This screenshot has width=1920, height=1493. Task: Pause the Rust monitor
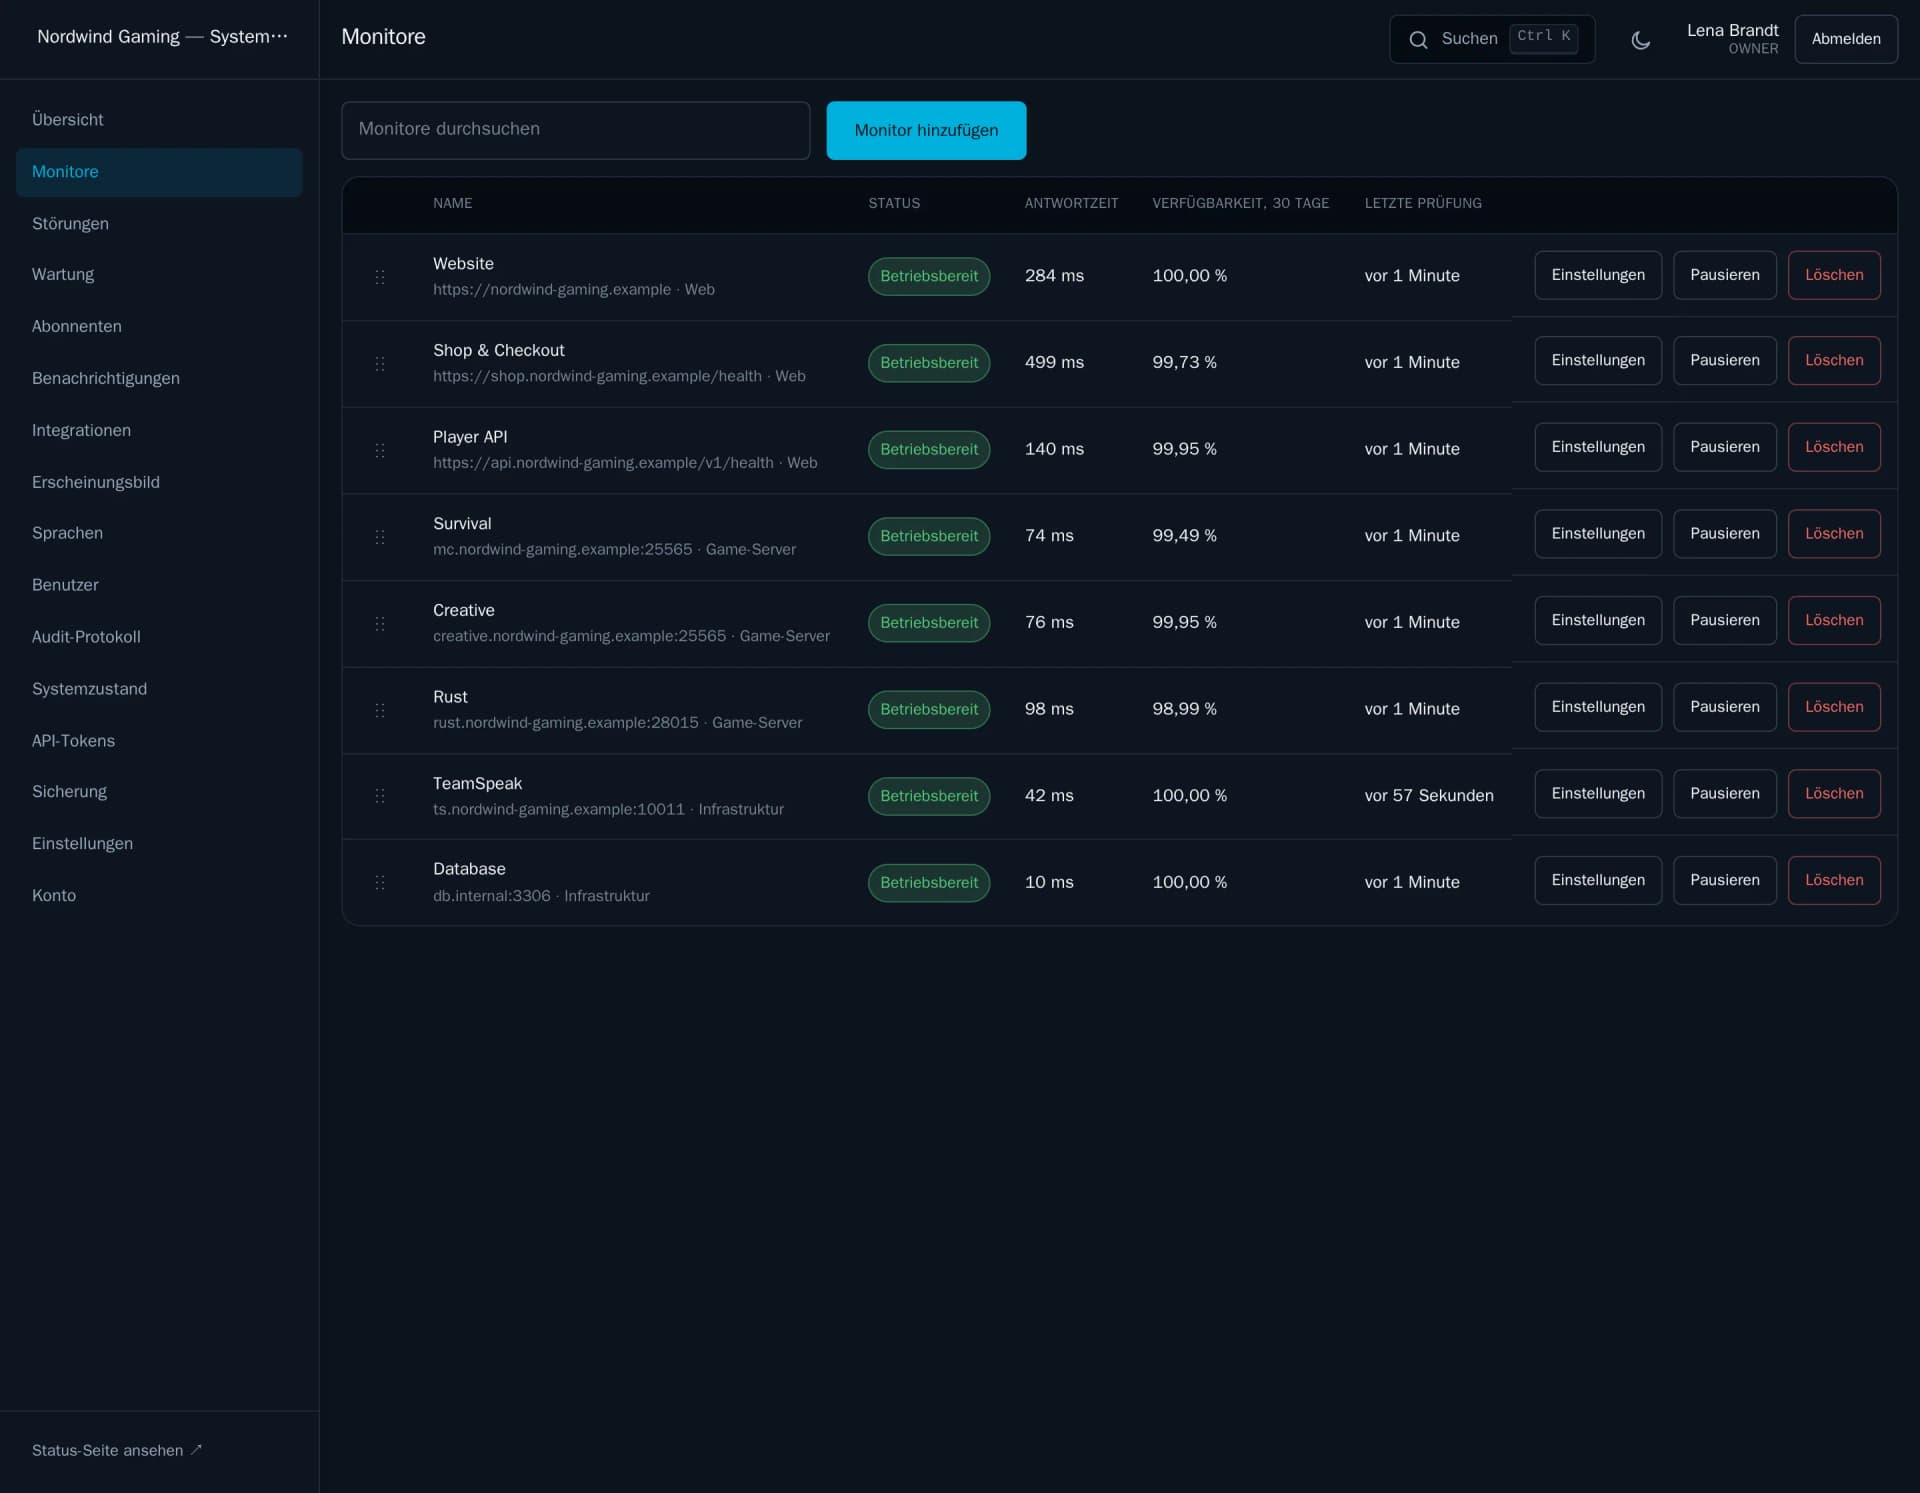pos(1725,707)
